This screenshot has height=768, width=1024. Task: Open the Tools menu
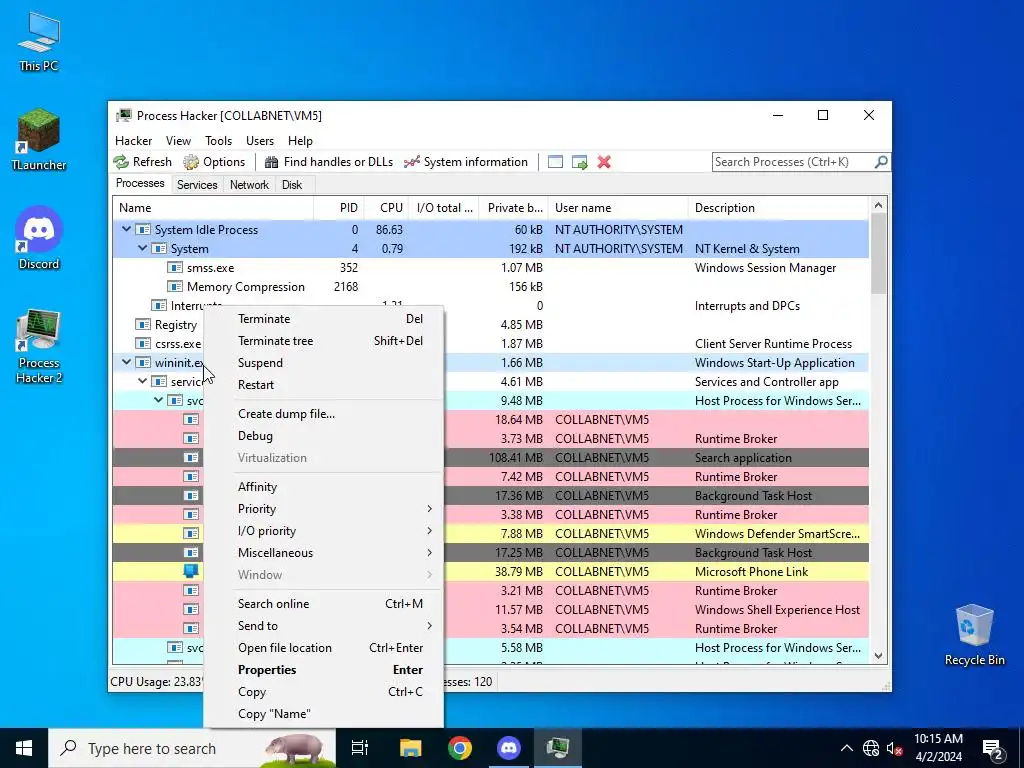(218, 140)
